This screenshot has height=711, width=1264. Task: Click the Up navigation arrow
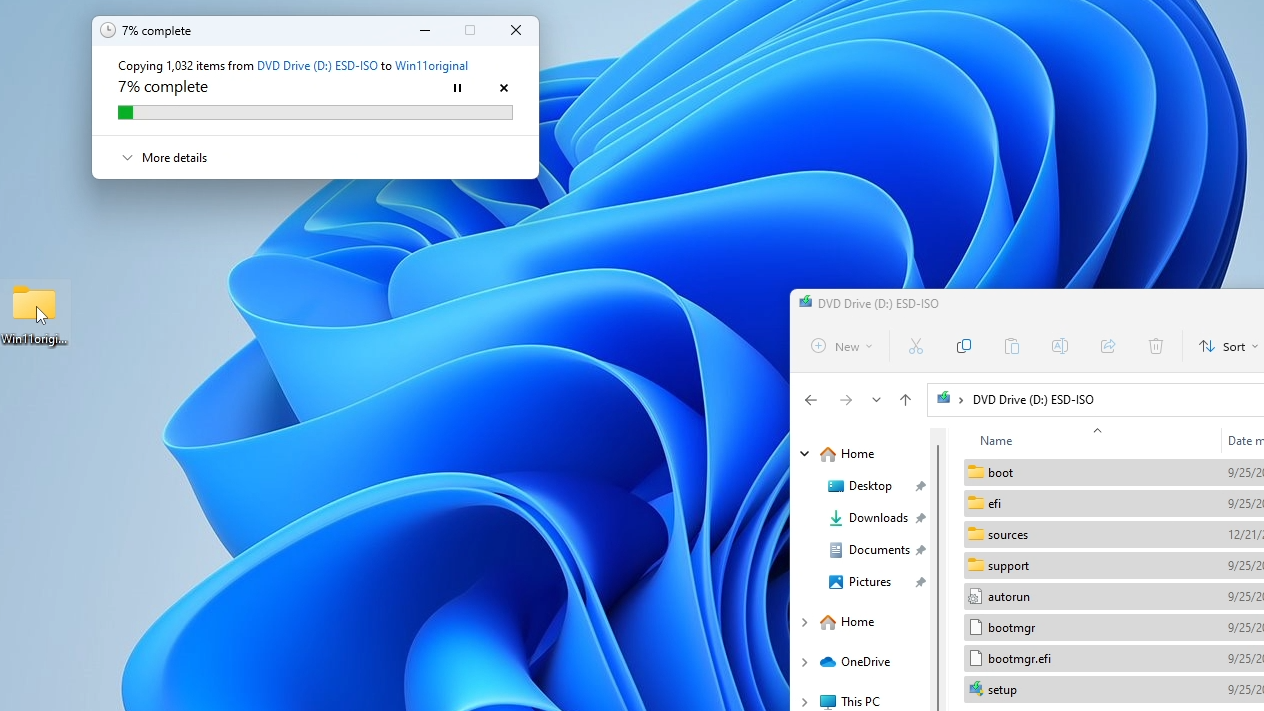[x=905, y=399]
